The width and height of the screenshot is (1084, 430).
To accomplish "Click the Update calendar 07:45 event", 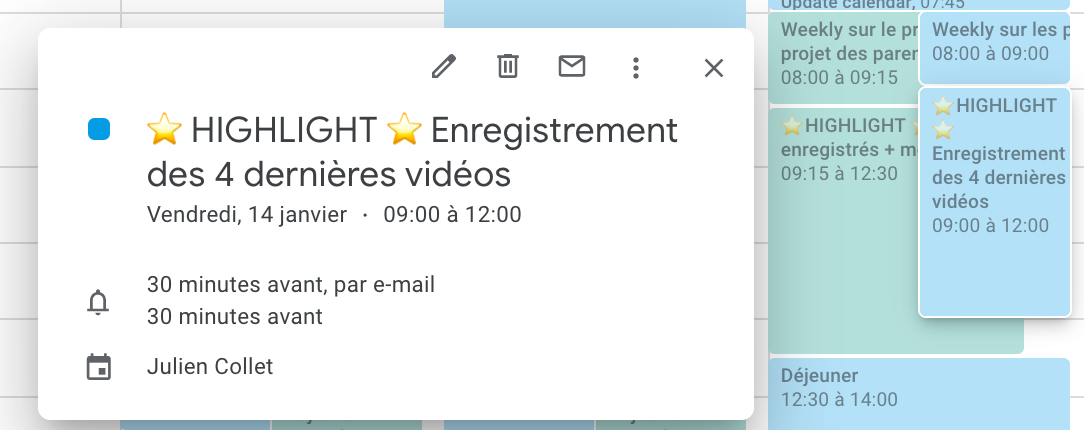I will click(x=918, y=4).
